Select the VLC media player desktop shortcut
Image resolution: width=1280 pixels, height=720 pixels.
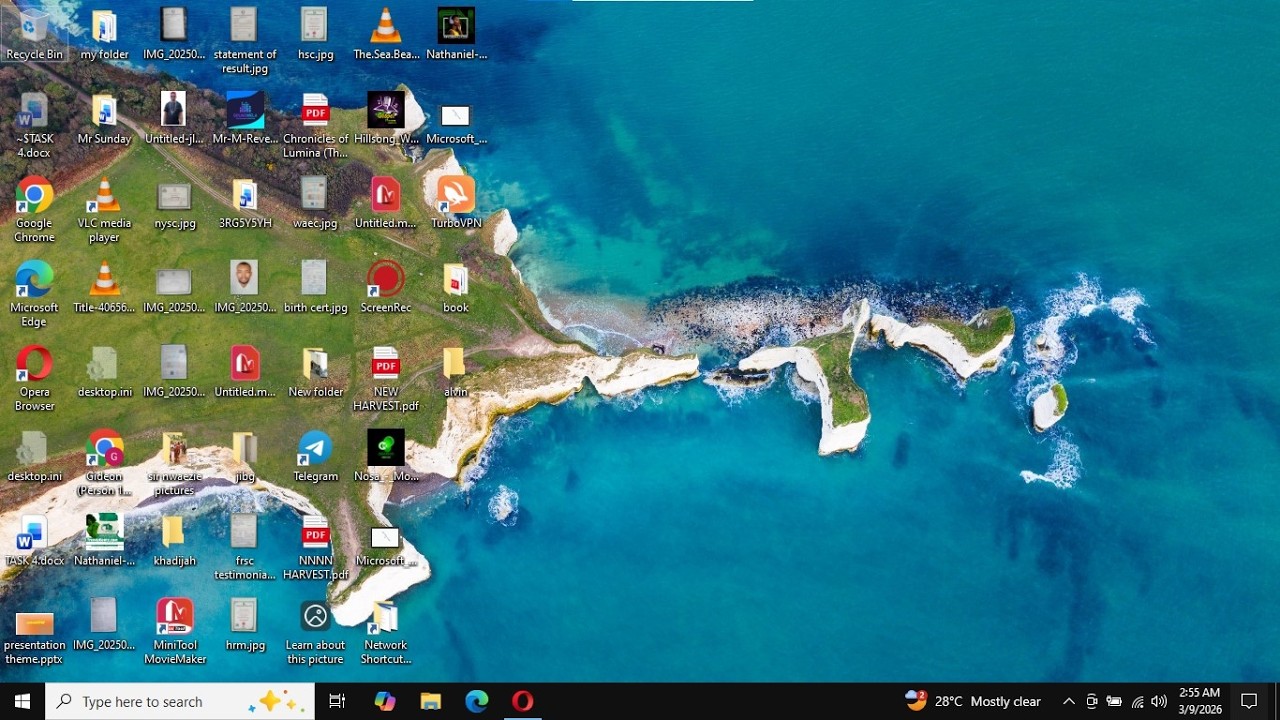(x=104, y=210)
